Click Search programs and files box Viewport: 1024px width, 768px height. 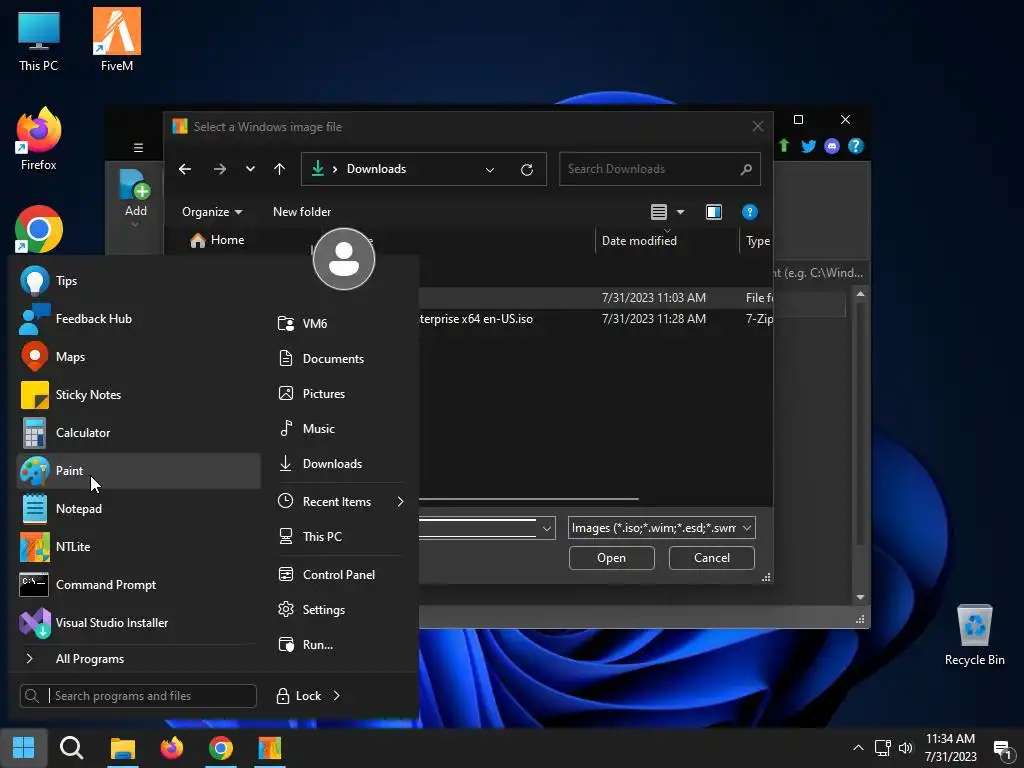(138, 696)
